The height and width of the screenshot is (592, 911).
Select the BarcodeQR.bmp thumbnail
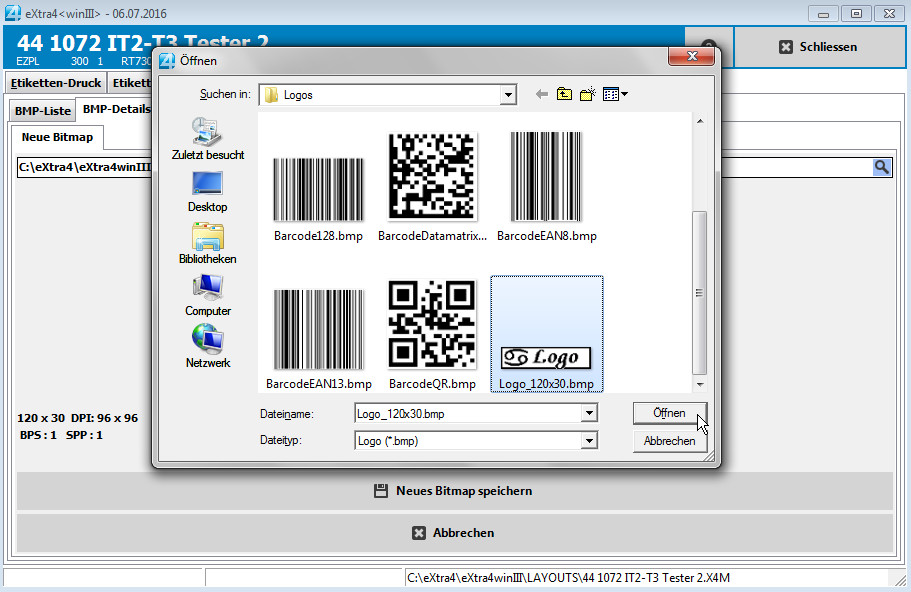(432, 336)
